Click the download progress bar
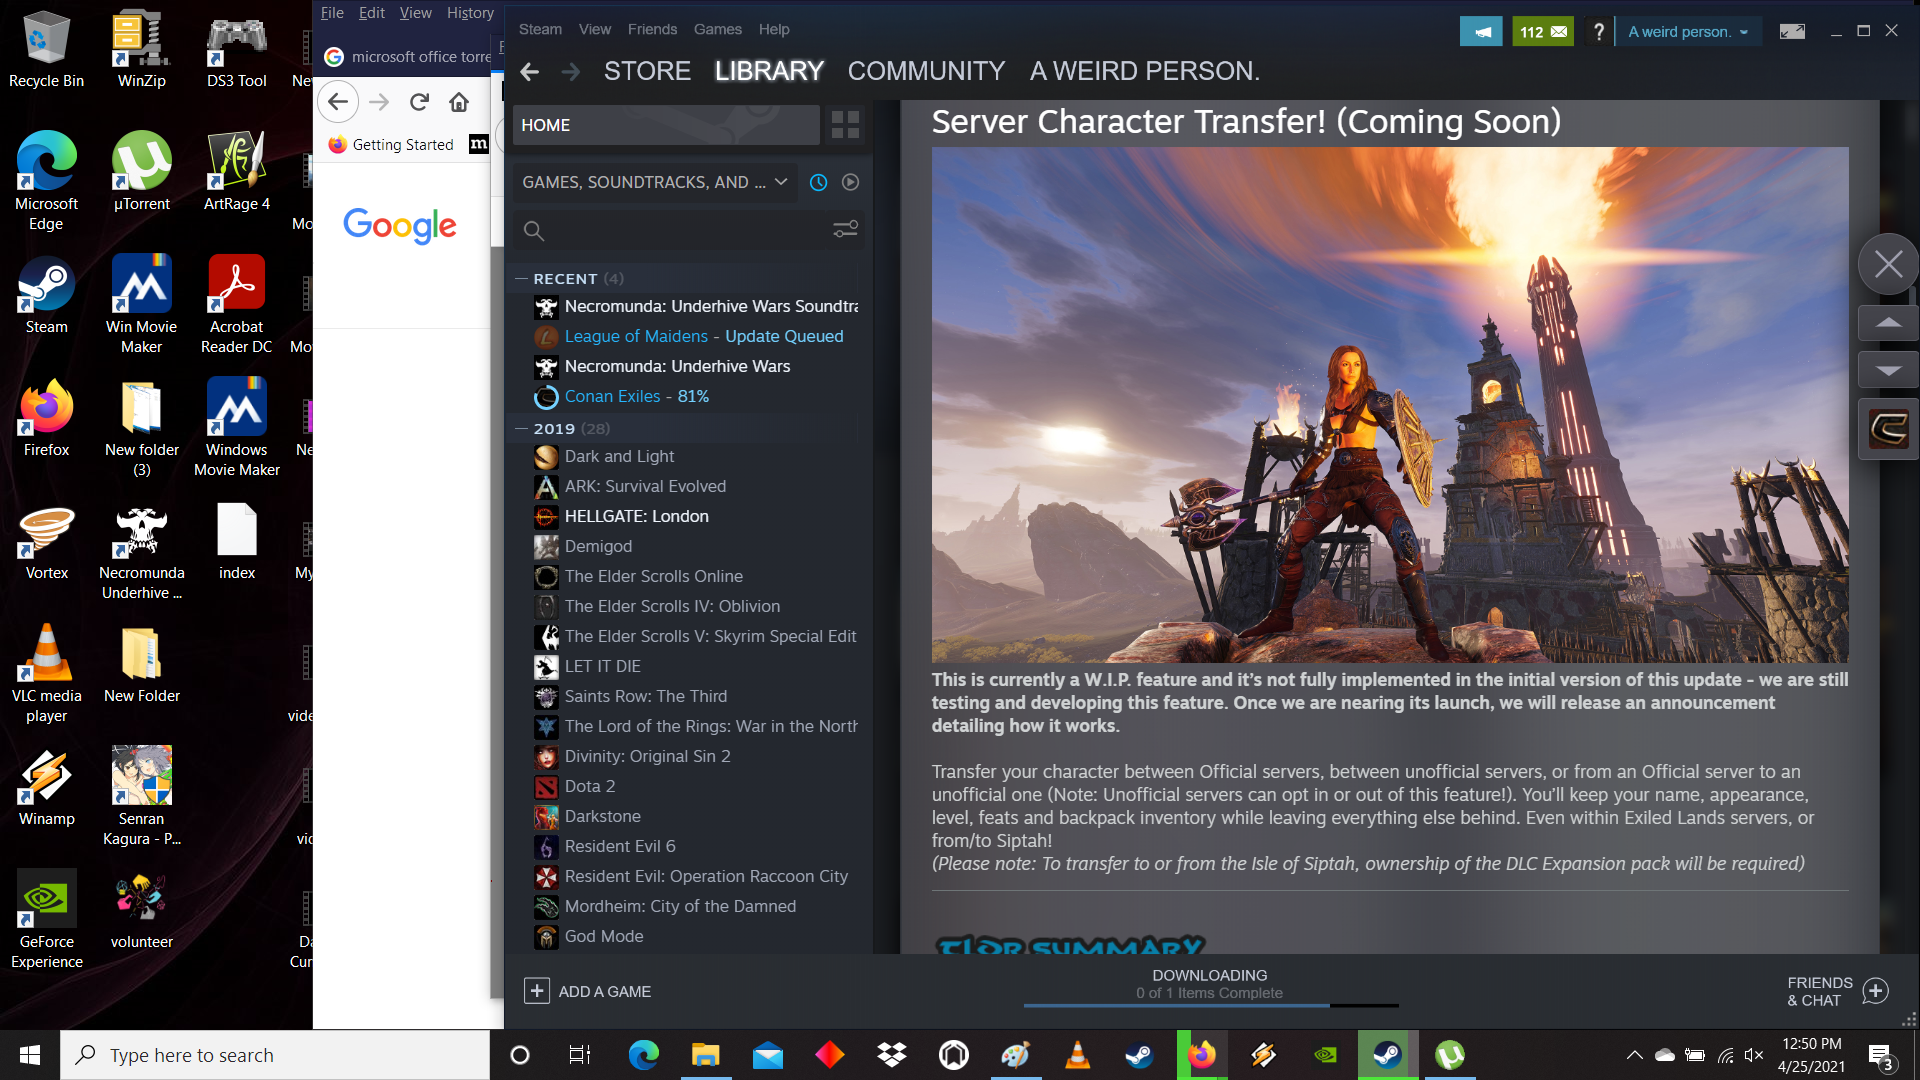The image size is (1920, 1080). [1210, 1004]
